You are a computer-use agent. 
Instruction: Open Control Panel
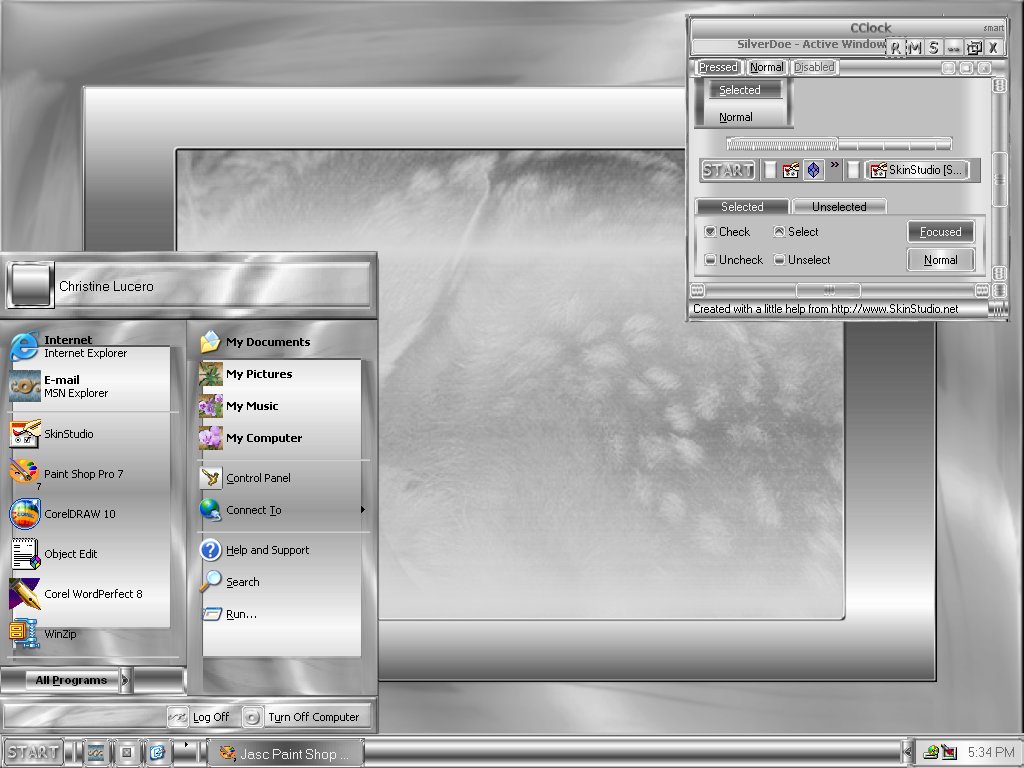tap(258, 478)
